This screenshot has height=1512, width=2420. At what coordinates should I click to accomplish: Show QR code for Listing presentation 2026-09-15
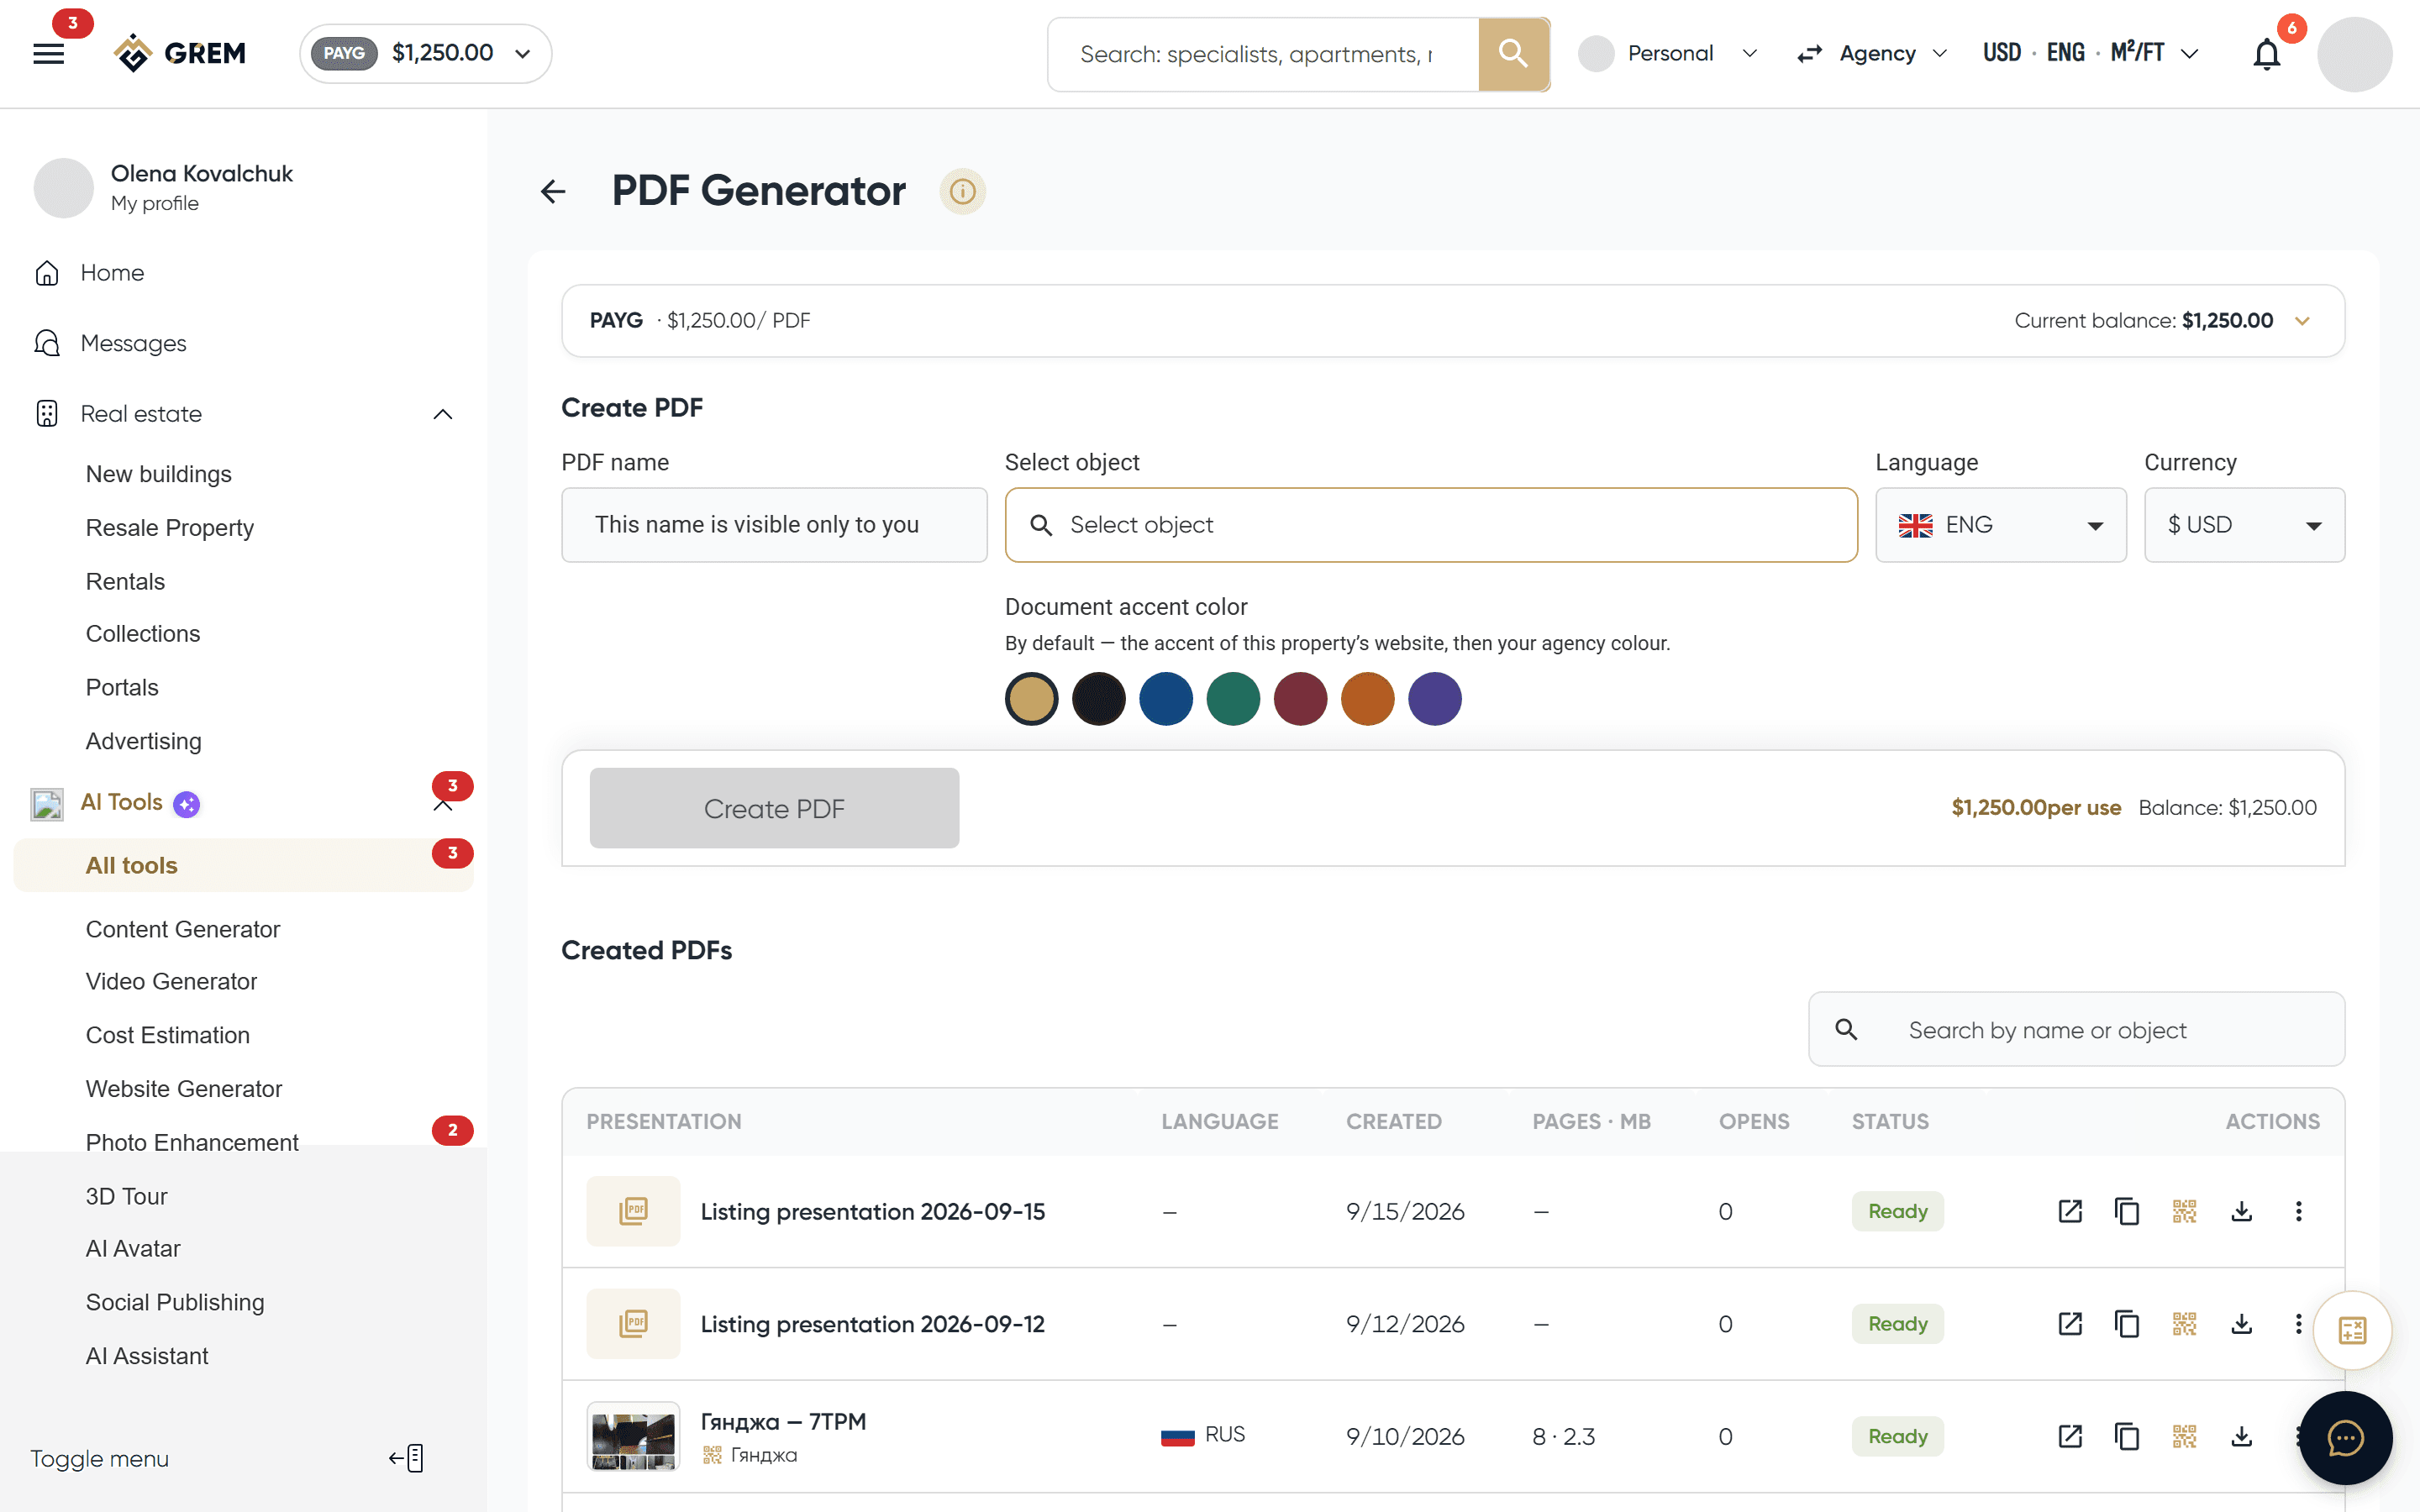2184,1211
